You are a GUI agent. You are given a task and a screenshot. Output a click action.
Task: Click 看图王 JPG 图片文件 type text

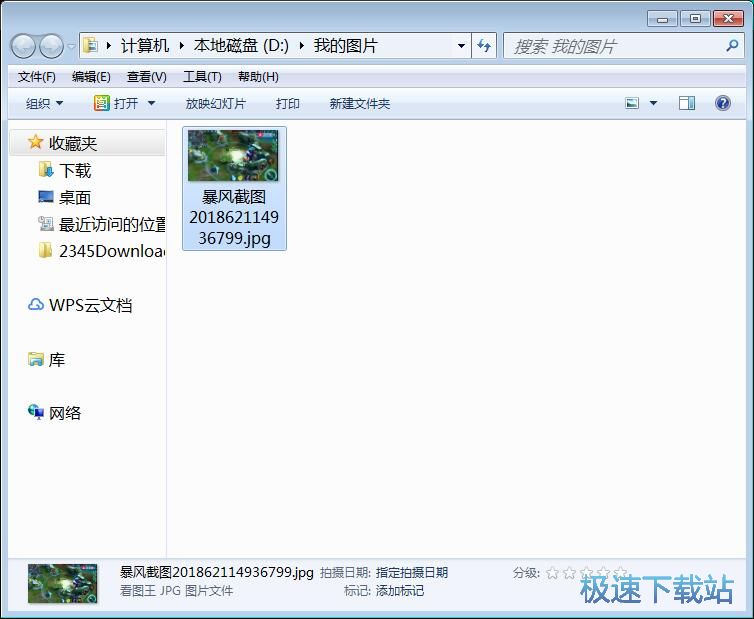point(176,591)
